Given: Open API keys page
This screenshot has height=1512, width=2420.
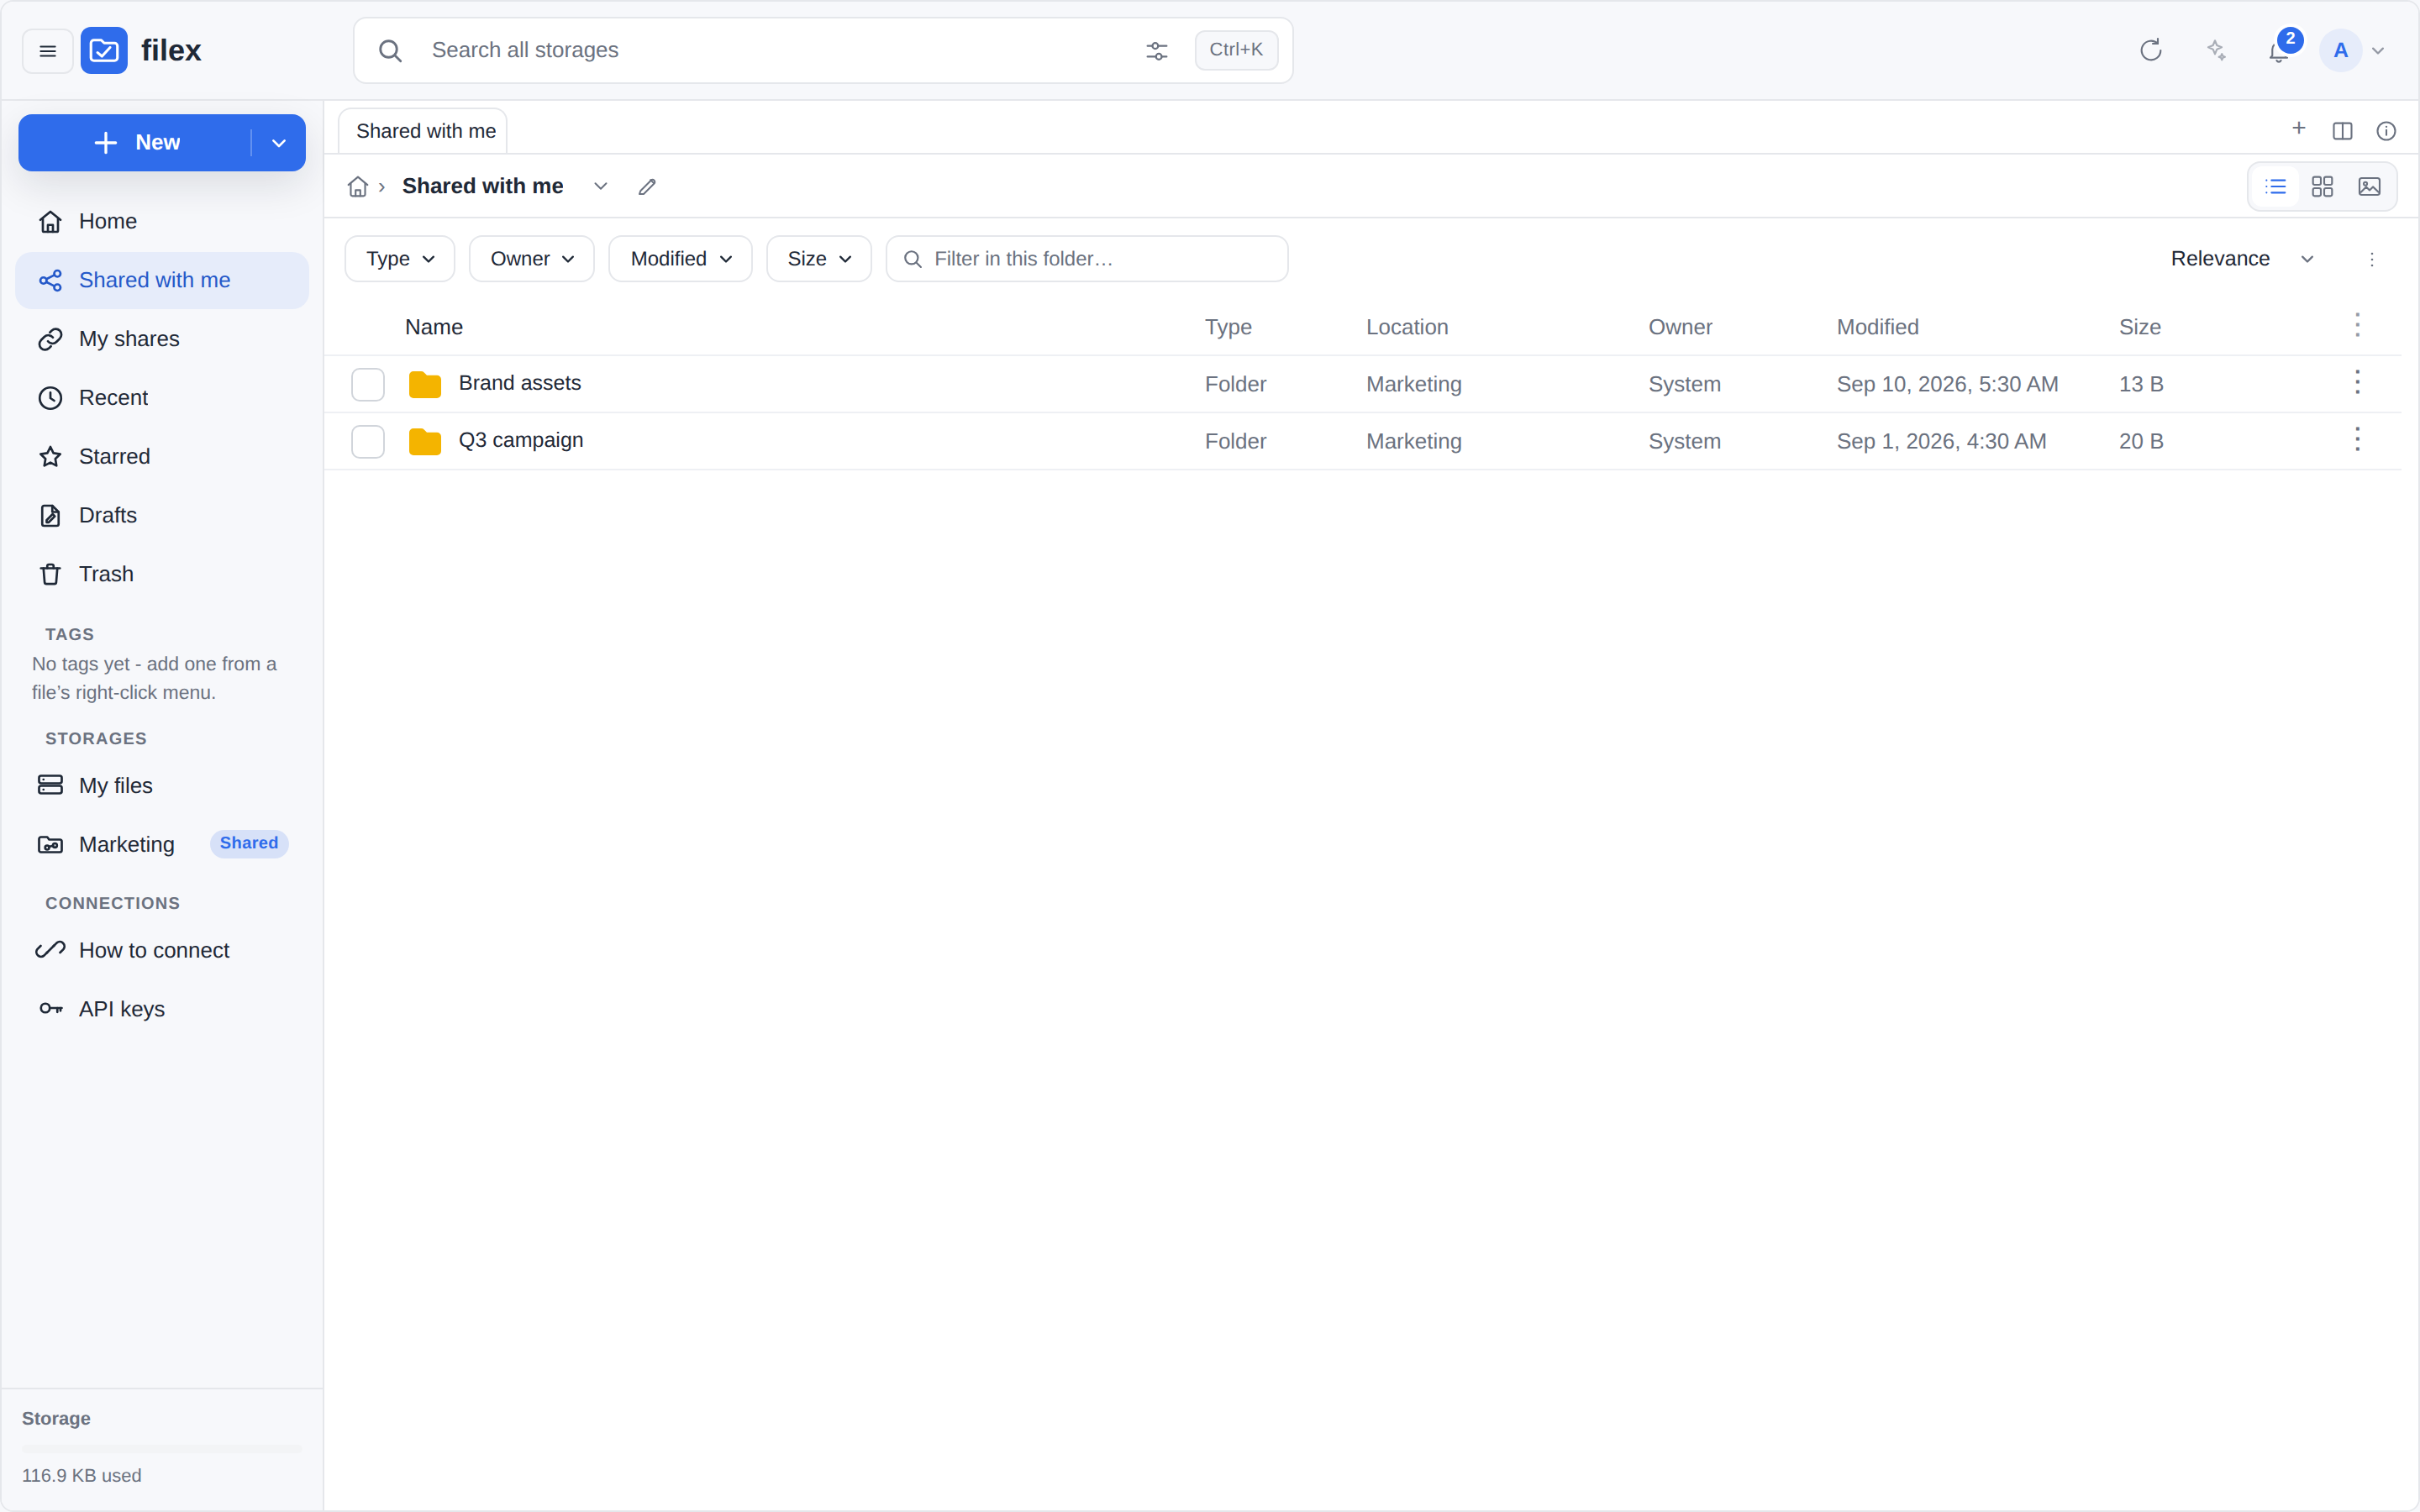Looking at the screenshot, I should tap(162, 1010).
